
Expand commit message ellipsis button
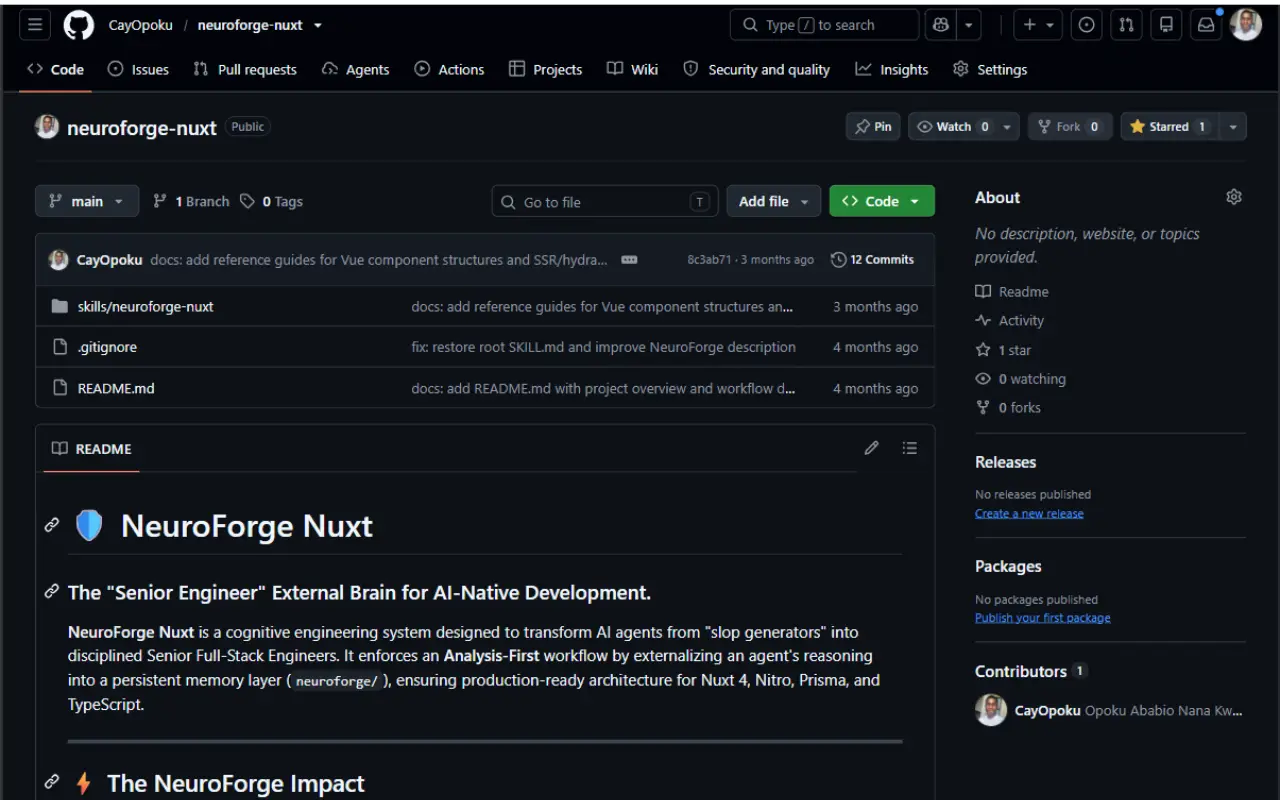coord(629,260)
